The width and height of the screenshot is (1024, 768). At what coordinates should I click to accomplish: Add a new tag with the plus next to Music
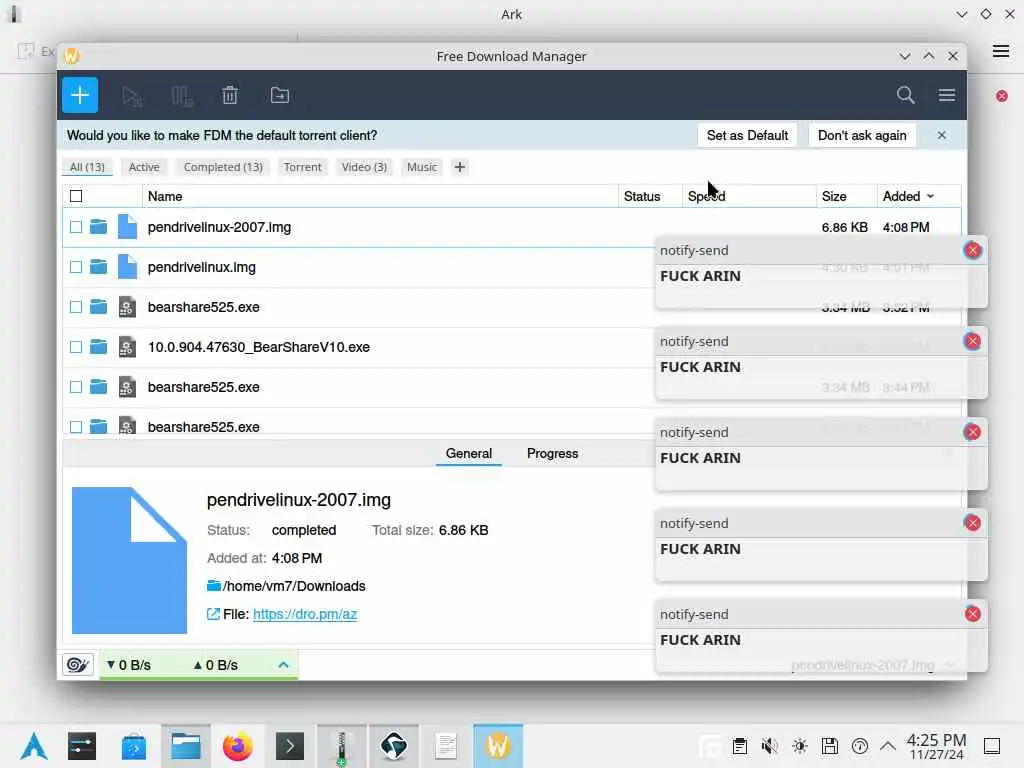tap(460, 167)
